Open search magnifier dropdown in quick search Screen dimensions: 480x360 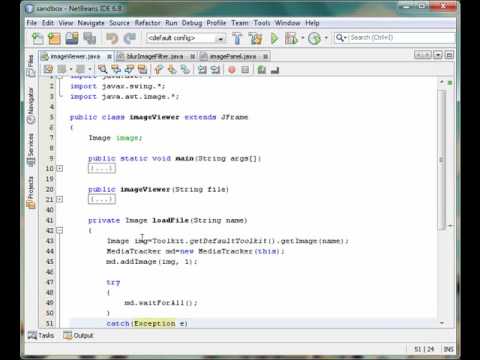(x=341, y=37)
